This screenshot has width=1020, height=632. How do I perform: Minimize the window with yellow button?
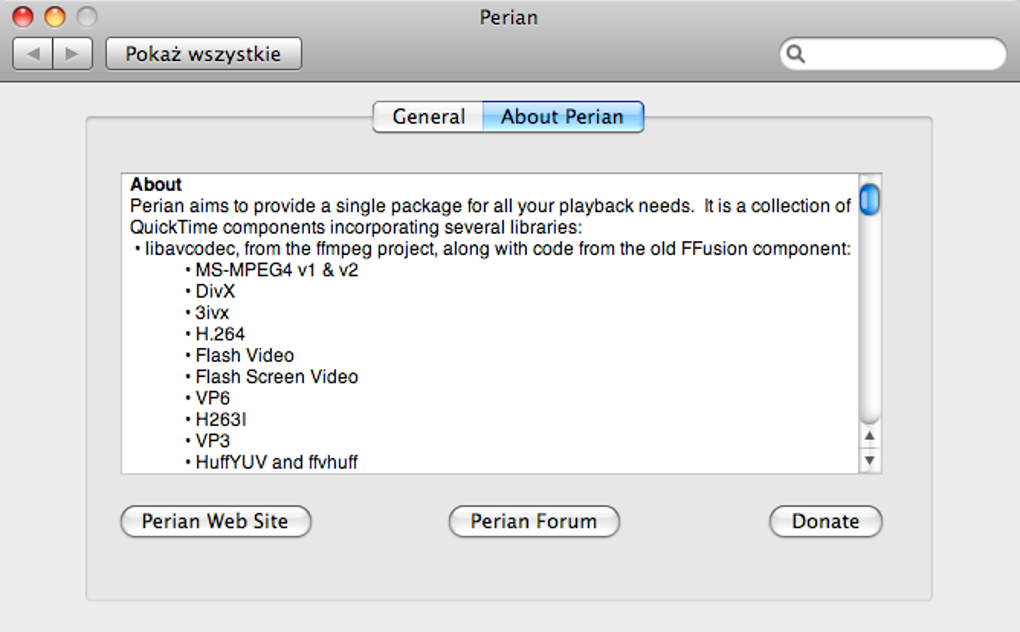pos(55,17)
